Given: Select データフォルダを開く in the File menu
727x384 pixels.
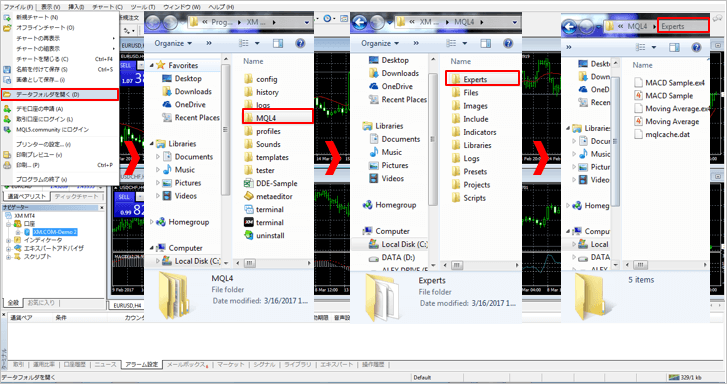Looking at the screenshot, I should click(x=59, y=95).
